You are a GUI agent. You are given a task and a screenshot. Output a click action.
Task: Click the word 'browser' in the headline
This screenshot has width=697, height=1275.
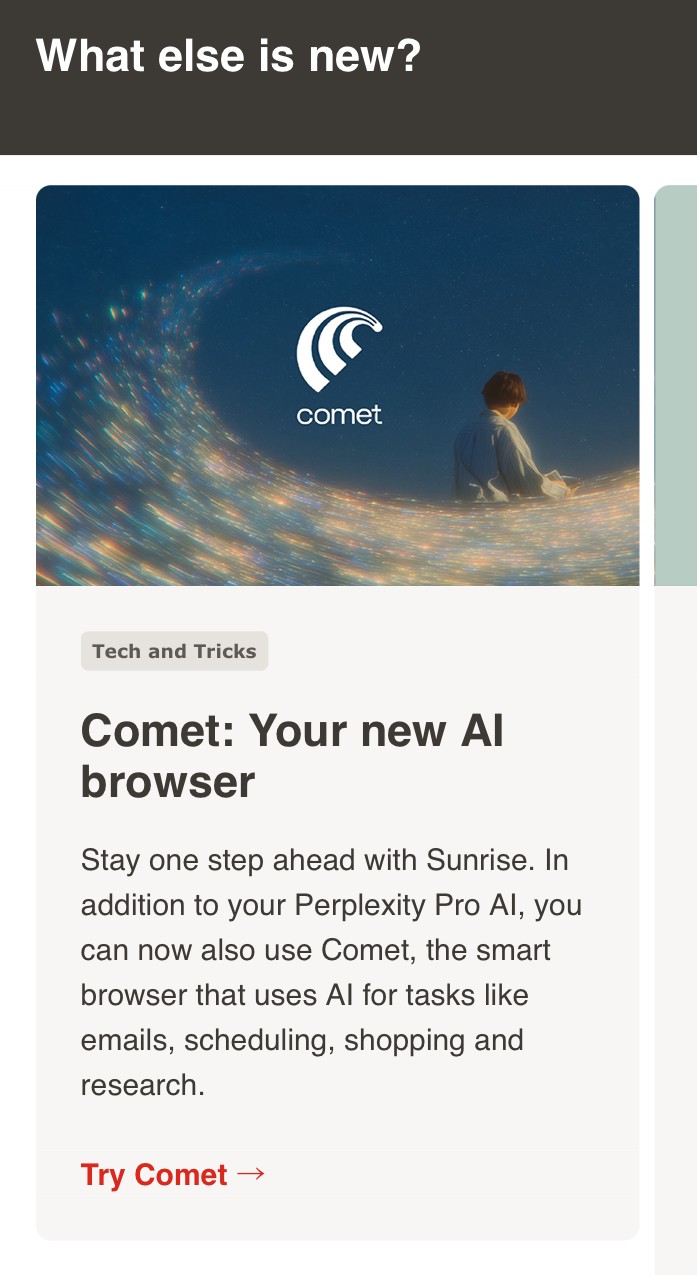(x=168, y=782)
